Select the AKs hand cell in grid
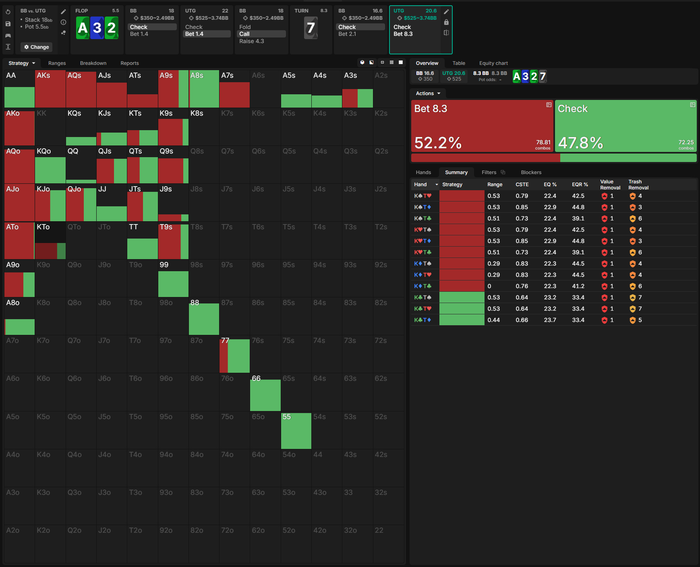Screen dimensions: 700x567 coord(50,88)
